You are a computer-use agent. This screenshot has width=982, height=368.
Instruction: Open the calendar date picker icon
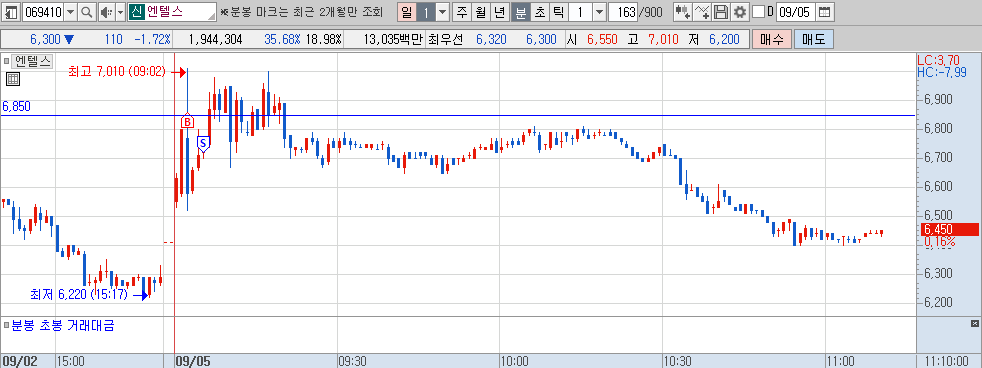(x=825, y=12)
